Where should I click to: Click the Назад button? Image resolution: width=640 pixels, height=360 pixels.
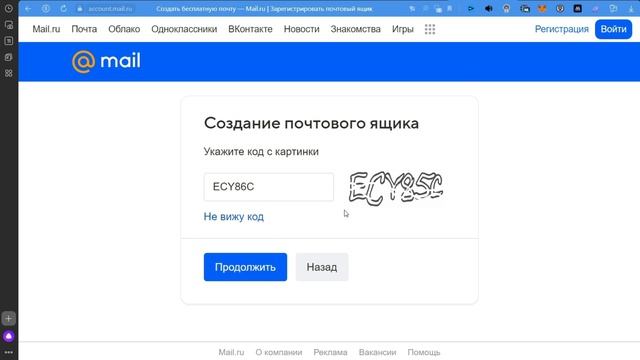322,267
